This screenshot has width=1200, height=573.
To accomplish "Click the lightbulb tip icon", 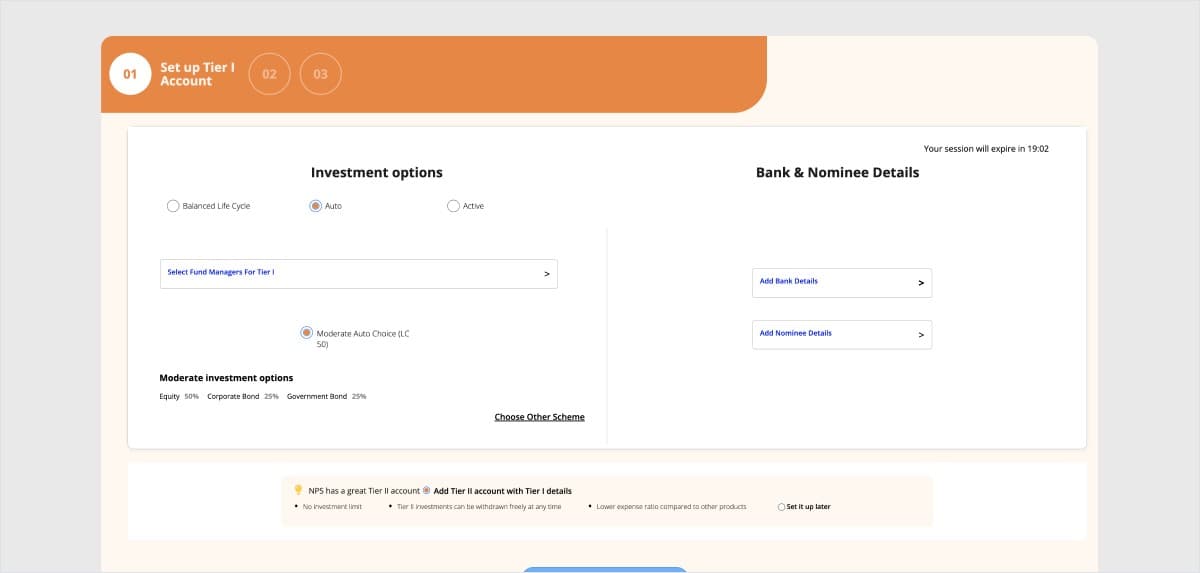I will (x=298, y=490).
